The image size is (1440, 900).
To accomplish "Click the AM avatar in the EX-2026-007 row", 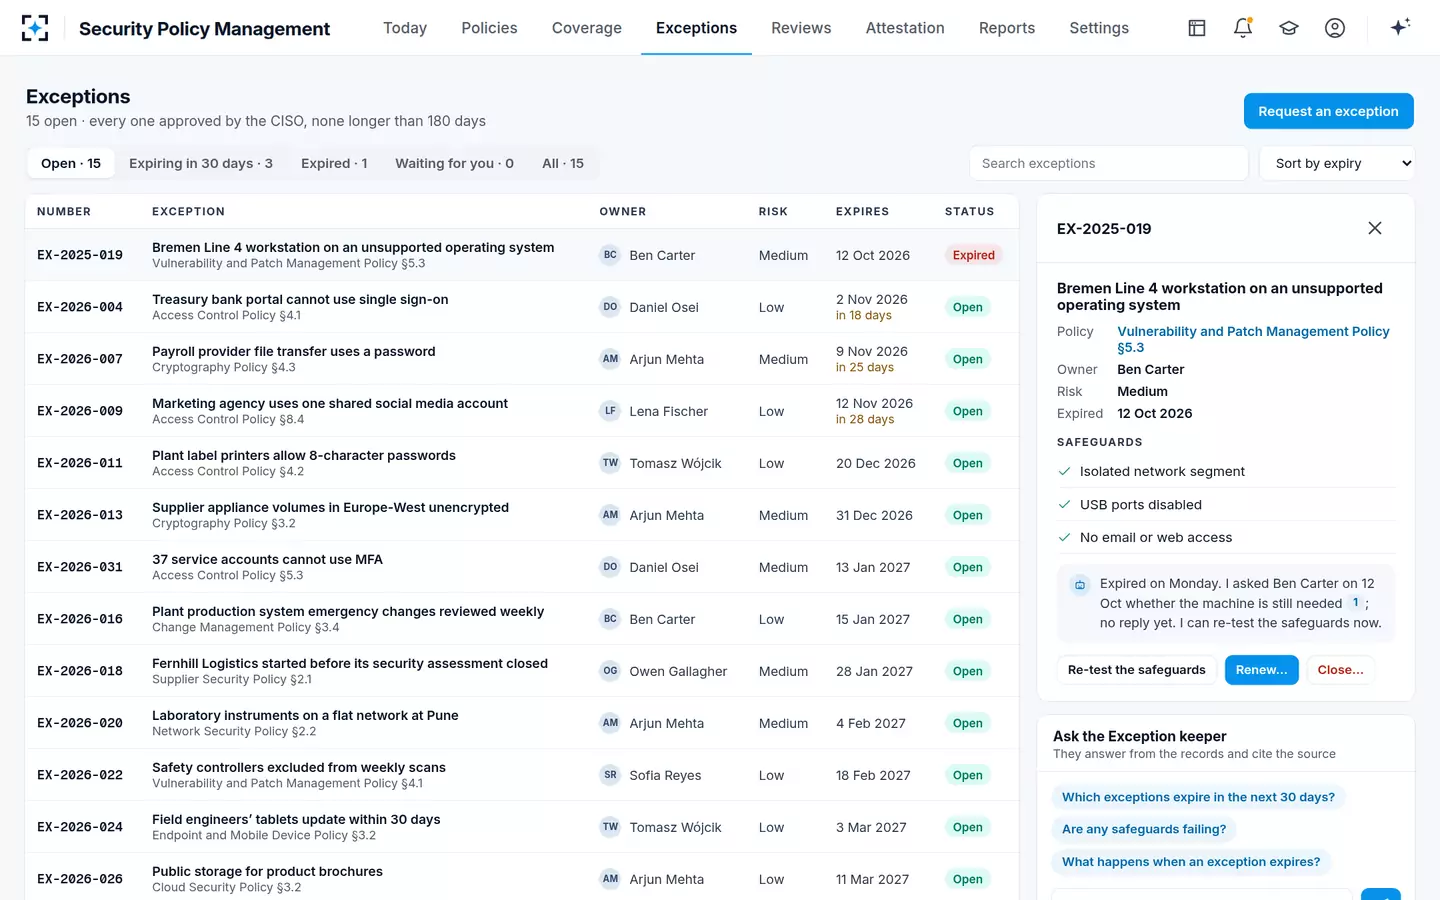I will [x=610, y=359].
